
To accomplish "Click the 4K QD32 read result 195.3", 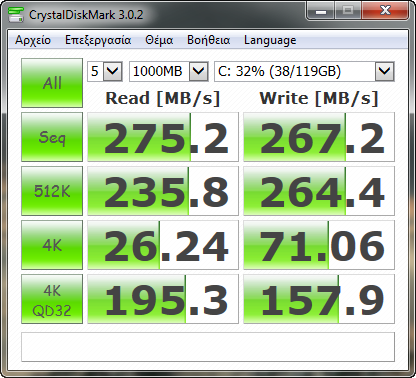I will (163, 299).
